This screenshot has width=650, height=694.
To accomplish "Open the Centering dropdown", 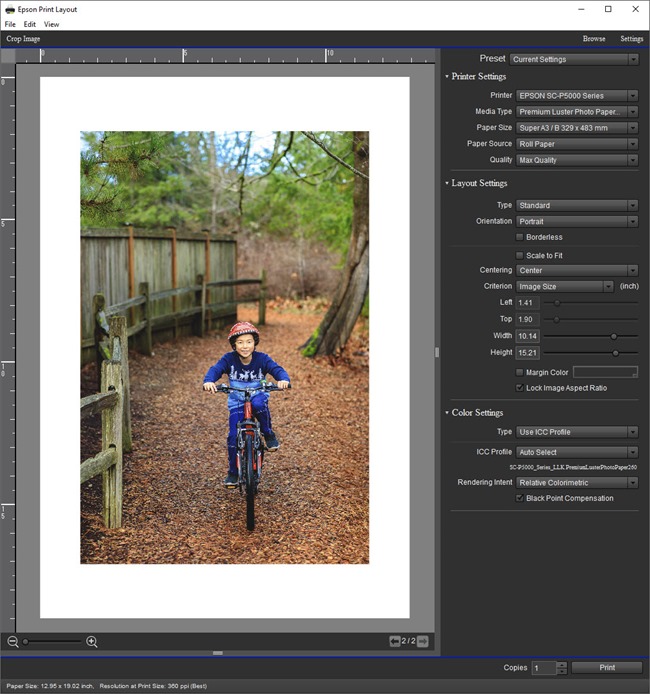I will click(x=577, y=270).
